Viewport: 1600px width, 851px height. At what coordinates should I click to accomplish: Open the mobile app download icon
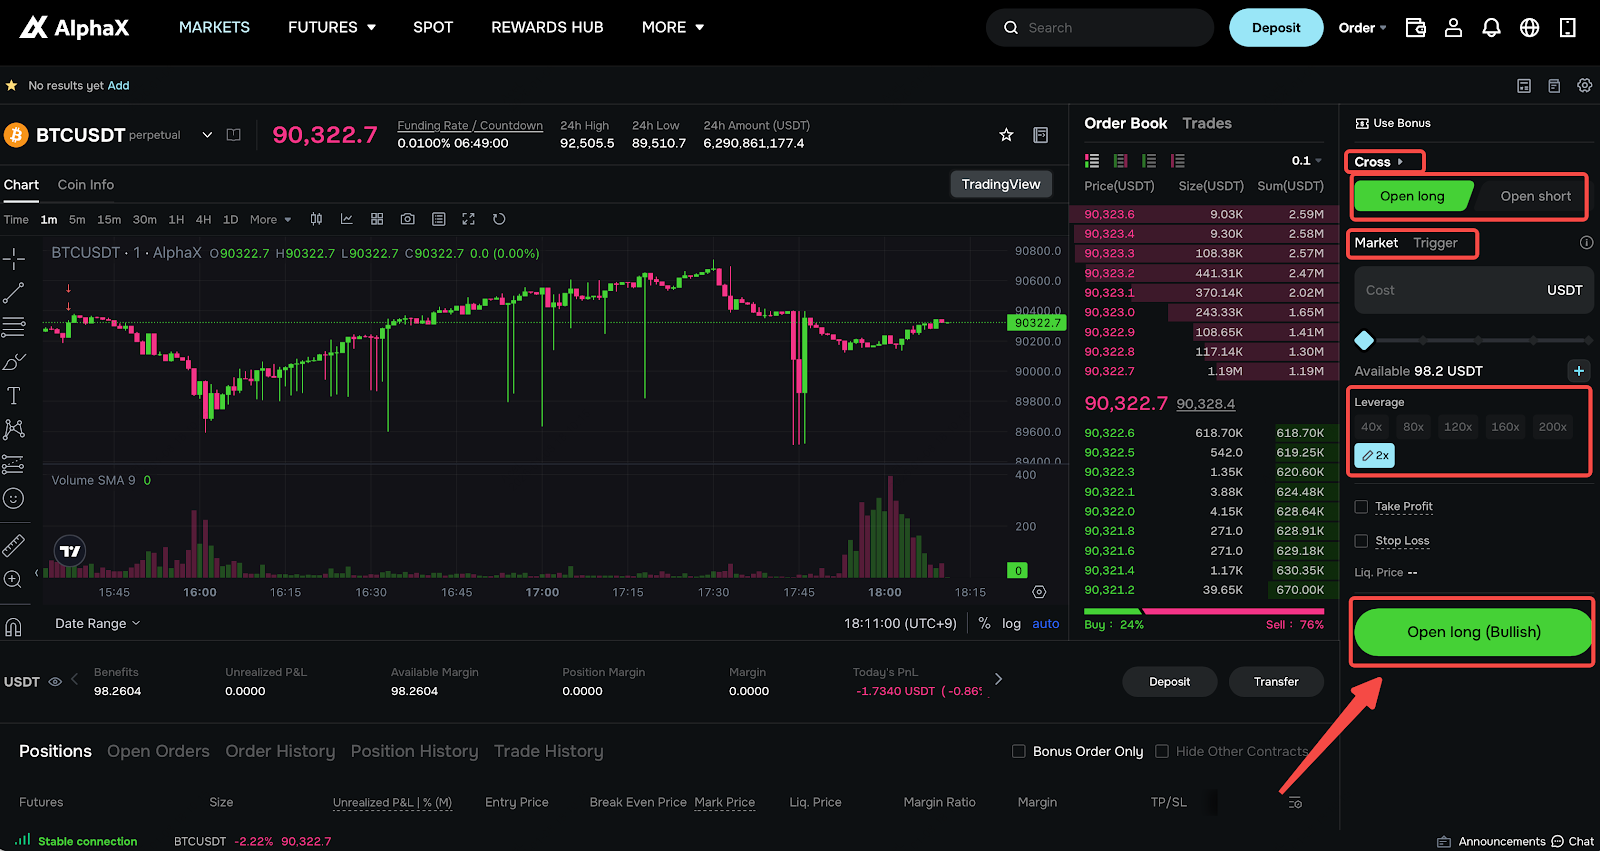coord(1567,28)
